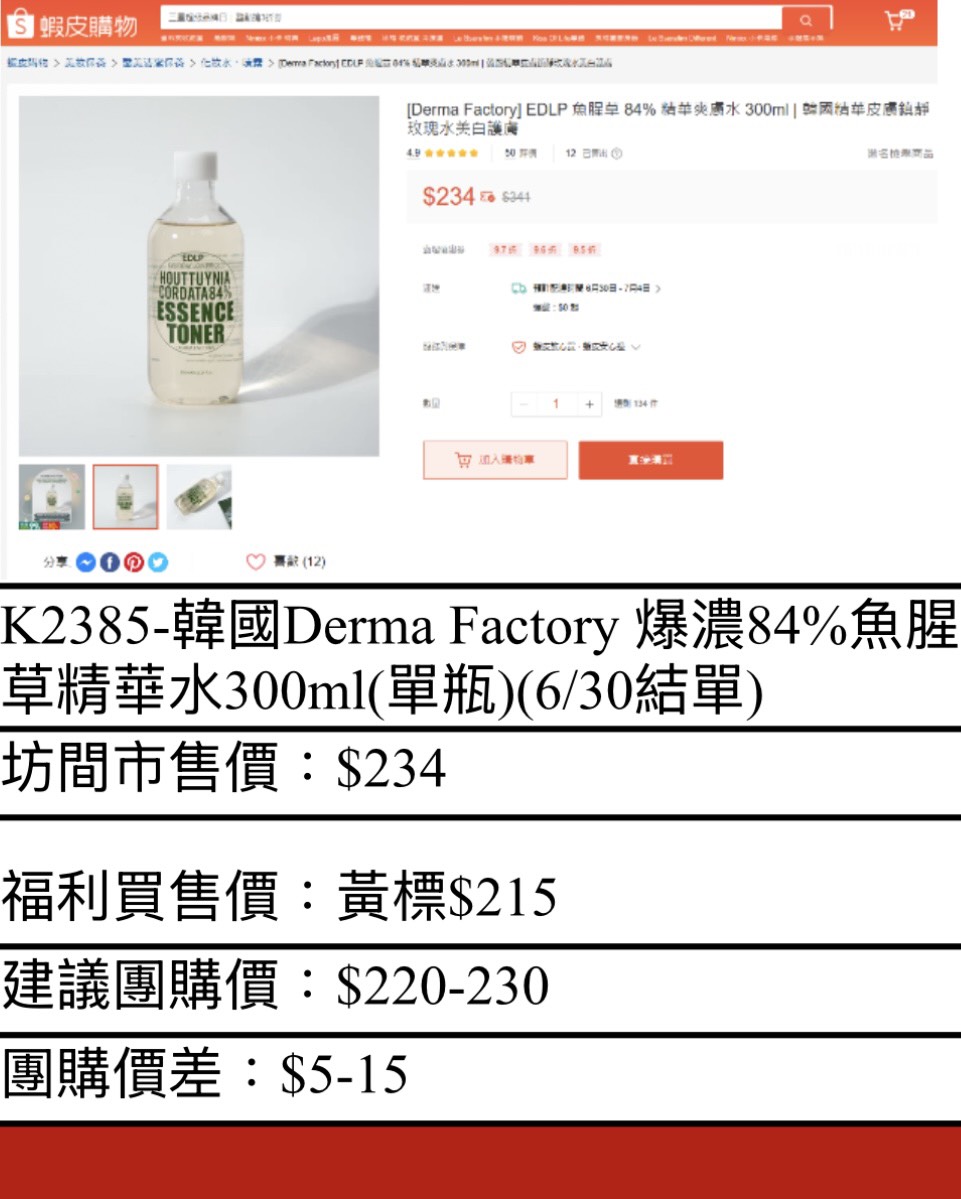
Task: Click the Shopee logo icon
Action: tap(19, 24)
